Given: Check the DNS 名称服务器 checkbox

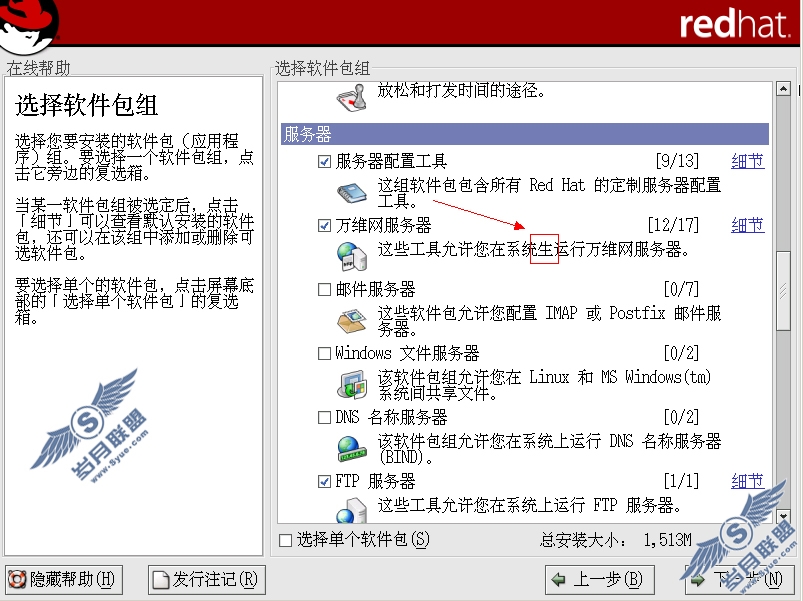Looking at the screenshot, I should click(324, 418).
